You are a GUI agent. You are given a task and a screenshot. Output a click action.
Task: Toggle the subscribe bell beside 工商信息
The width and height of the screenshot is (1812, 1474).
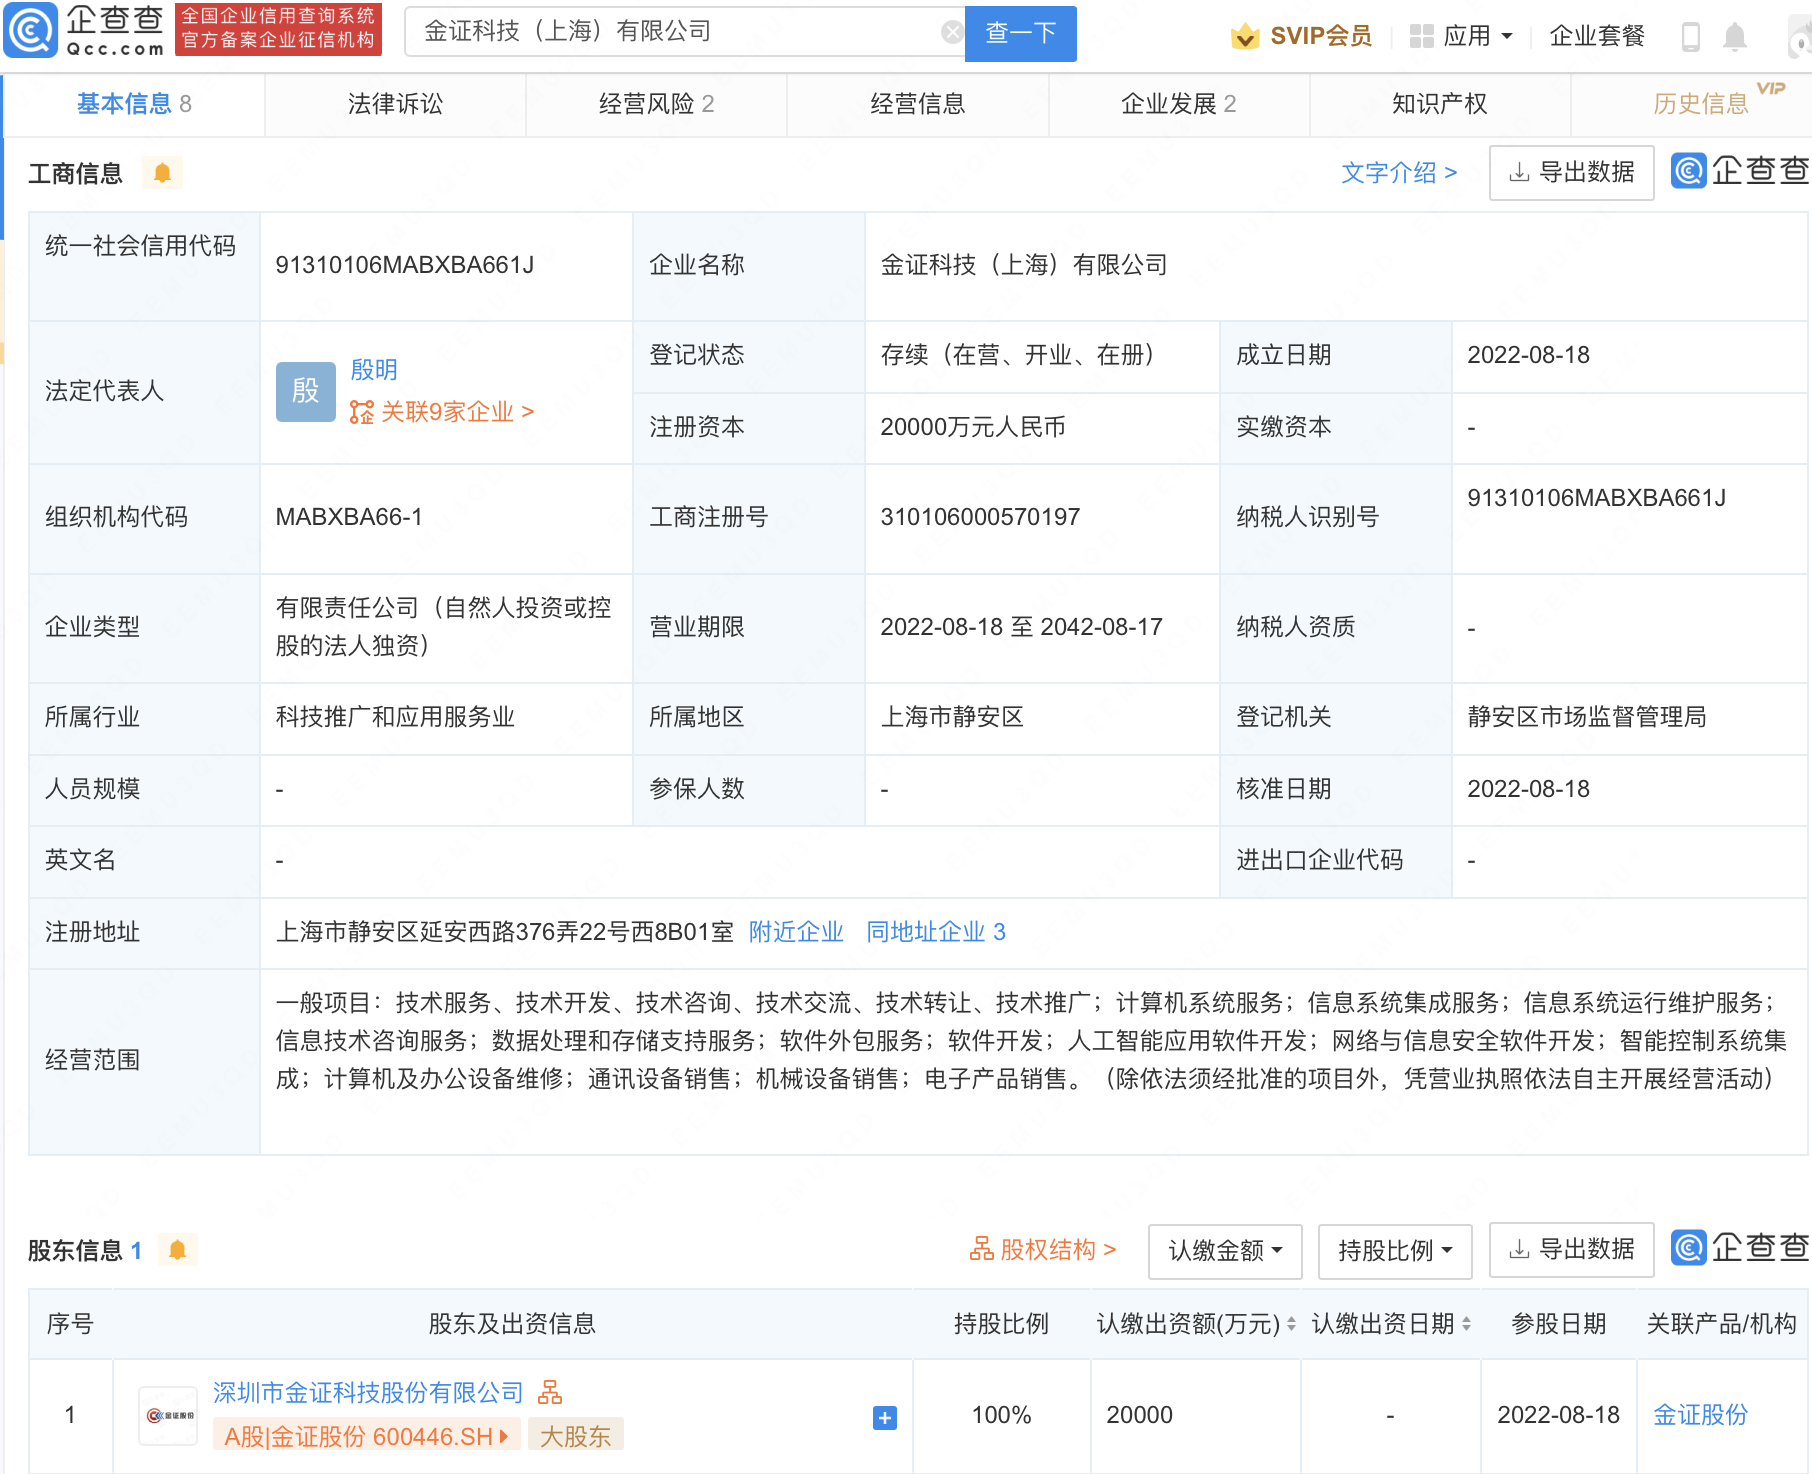162,172
